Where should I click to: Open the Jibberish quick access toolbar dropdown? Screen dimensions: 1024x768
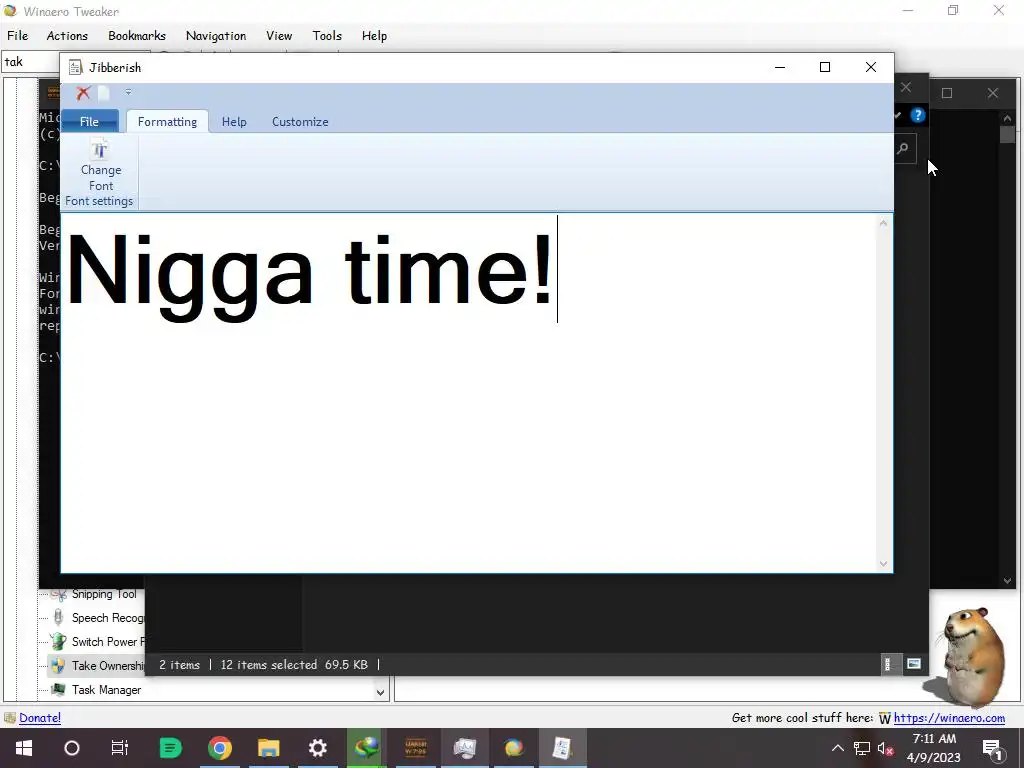coord(128,92)
